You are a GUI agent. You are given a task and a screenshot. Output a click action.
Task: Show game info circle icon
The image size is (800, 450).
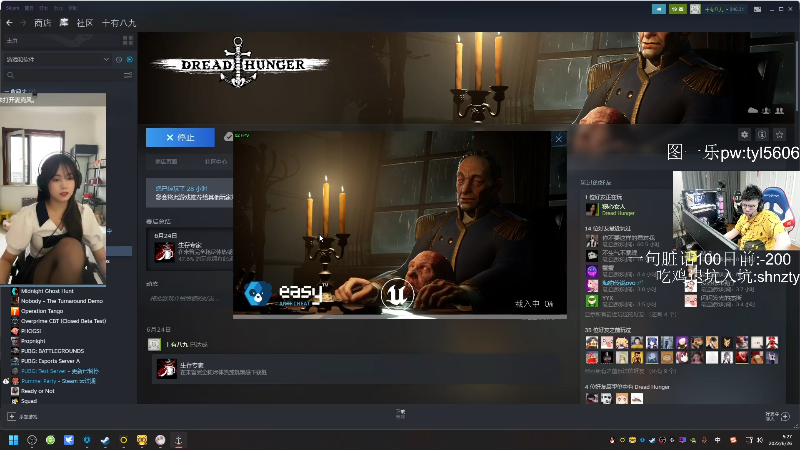[762, 135]
